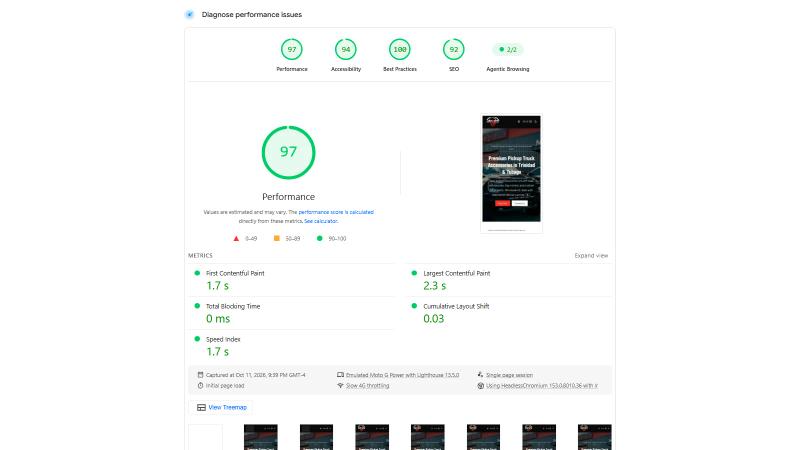The height and width of the screenshot is (450, 800).
Task: Click the session icon beside Single page session
Action: (x=480, y=374)
